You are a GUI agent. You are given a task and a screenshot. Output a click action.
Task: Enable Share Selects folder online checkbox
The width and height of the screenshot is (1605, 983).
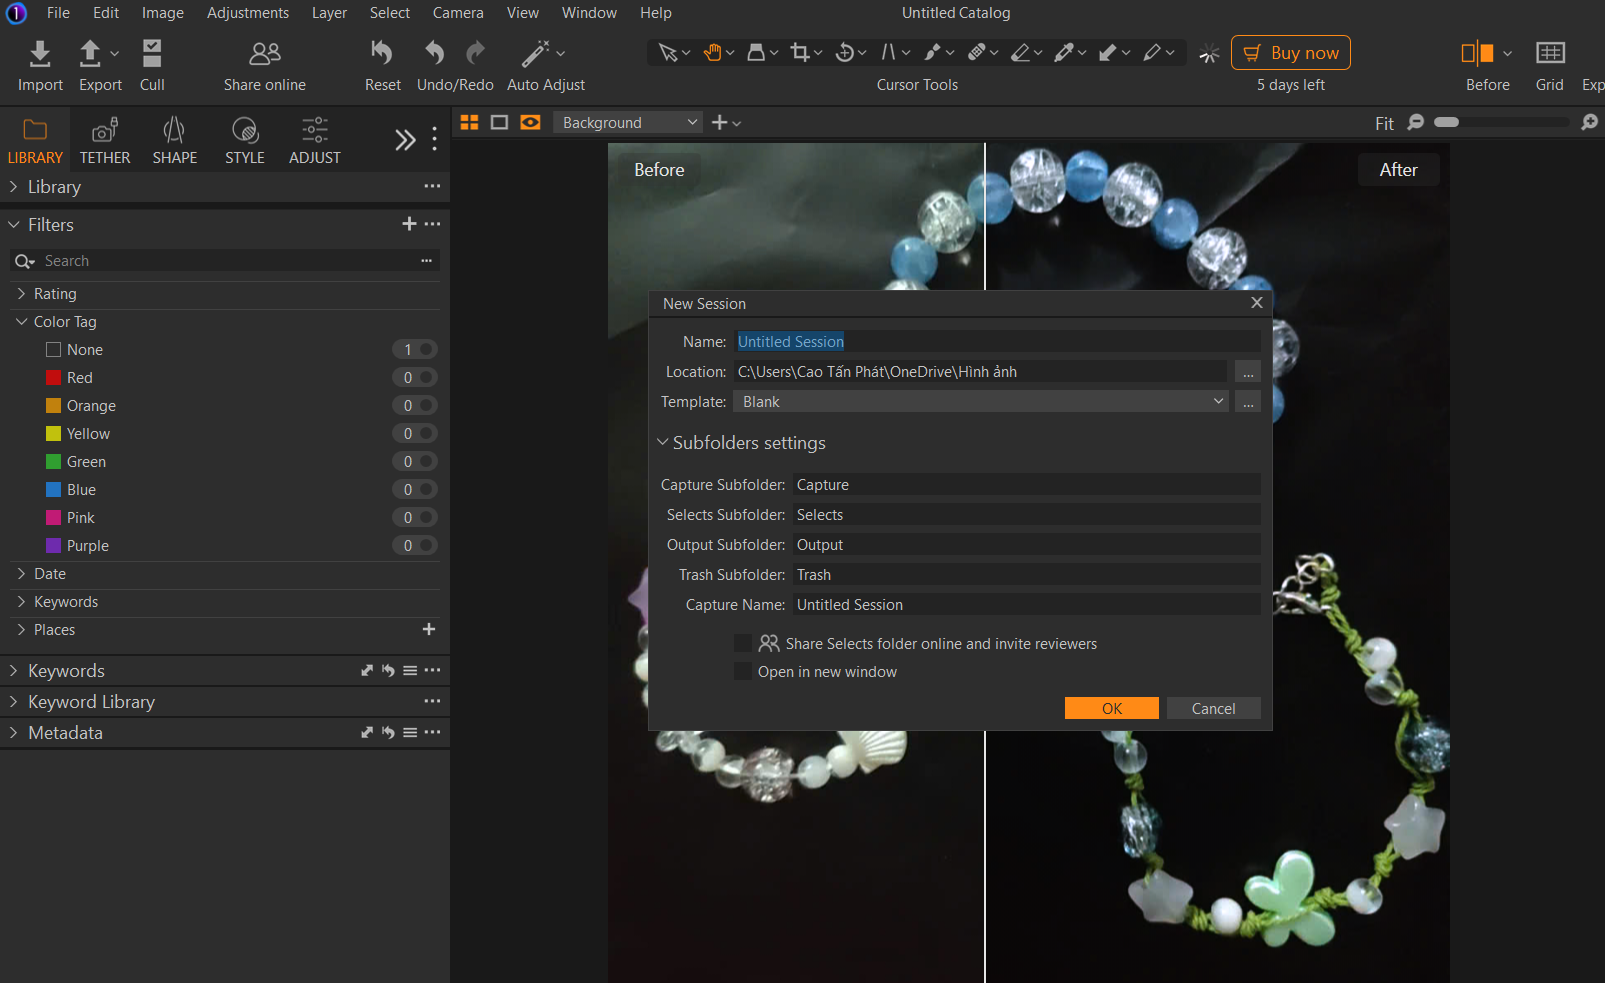click(x=743, y=643)
